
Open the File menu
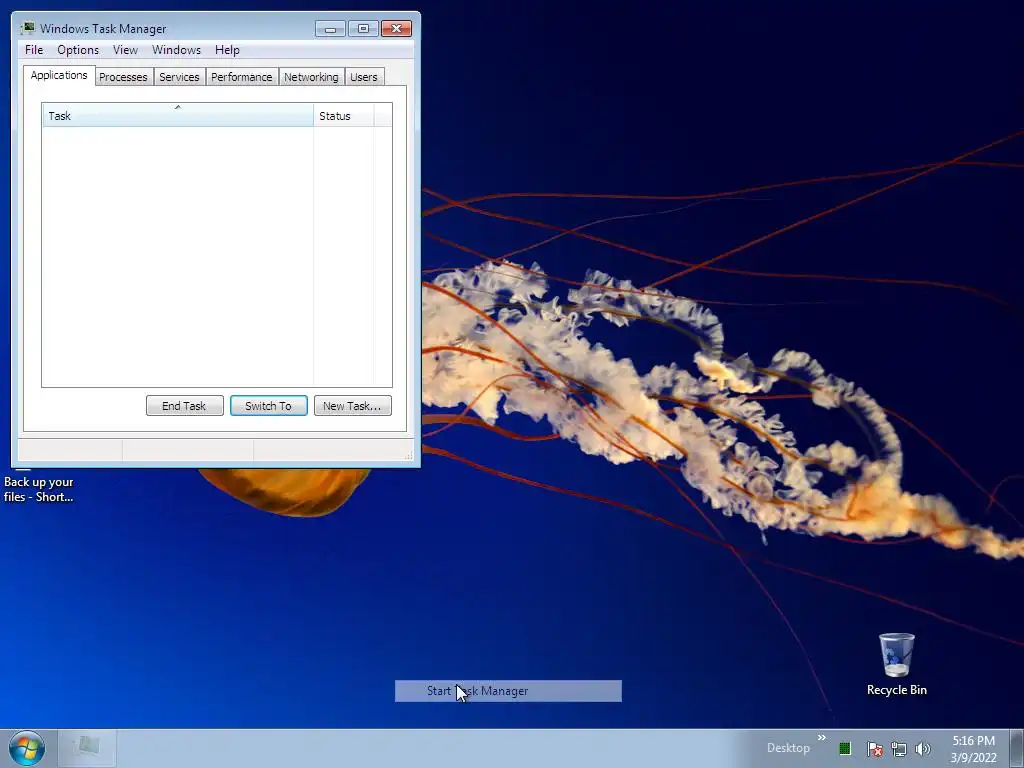34,50
